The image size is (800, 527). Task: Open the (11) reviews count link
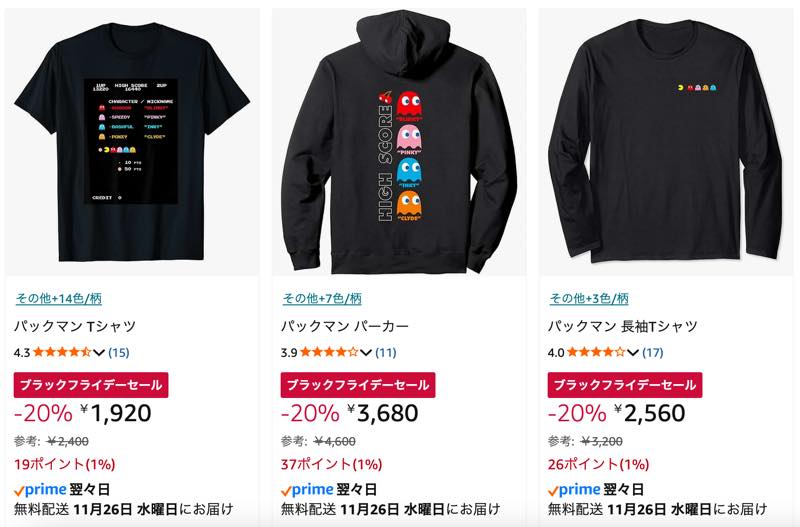click(x=386, y=353)
